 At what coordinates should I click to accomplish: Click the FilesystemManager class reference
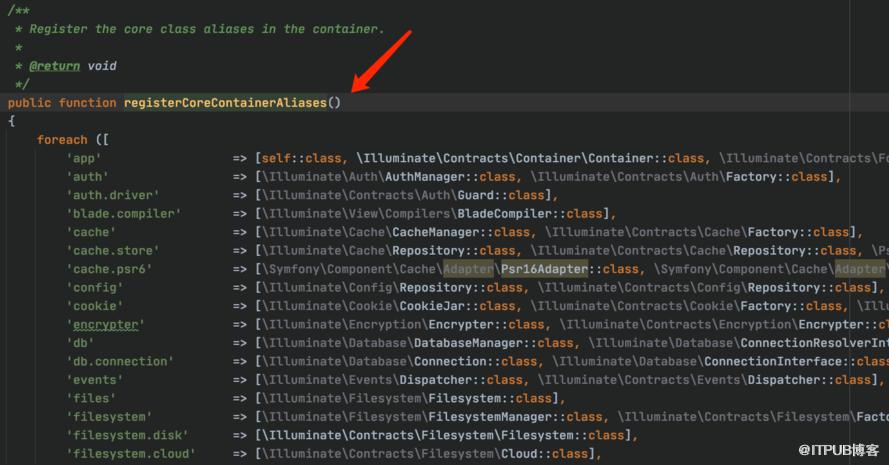[x=490, y=417]
